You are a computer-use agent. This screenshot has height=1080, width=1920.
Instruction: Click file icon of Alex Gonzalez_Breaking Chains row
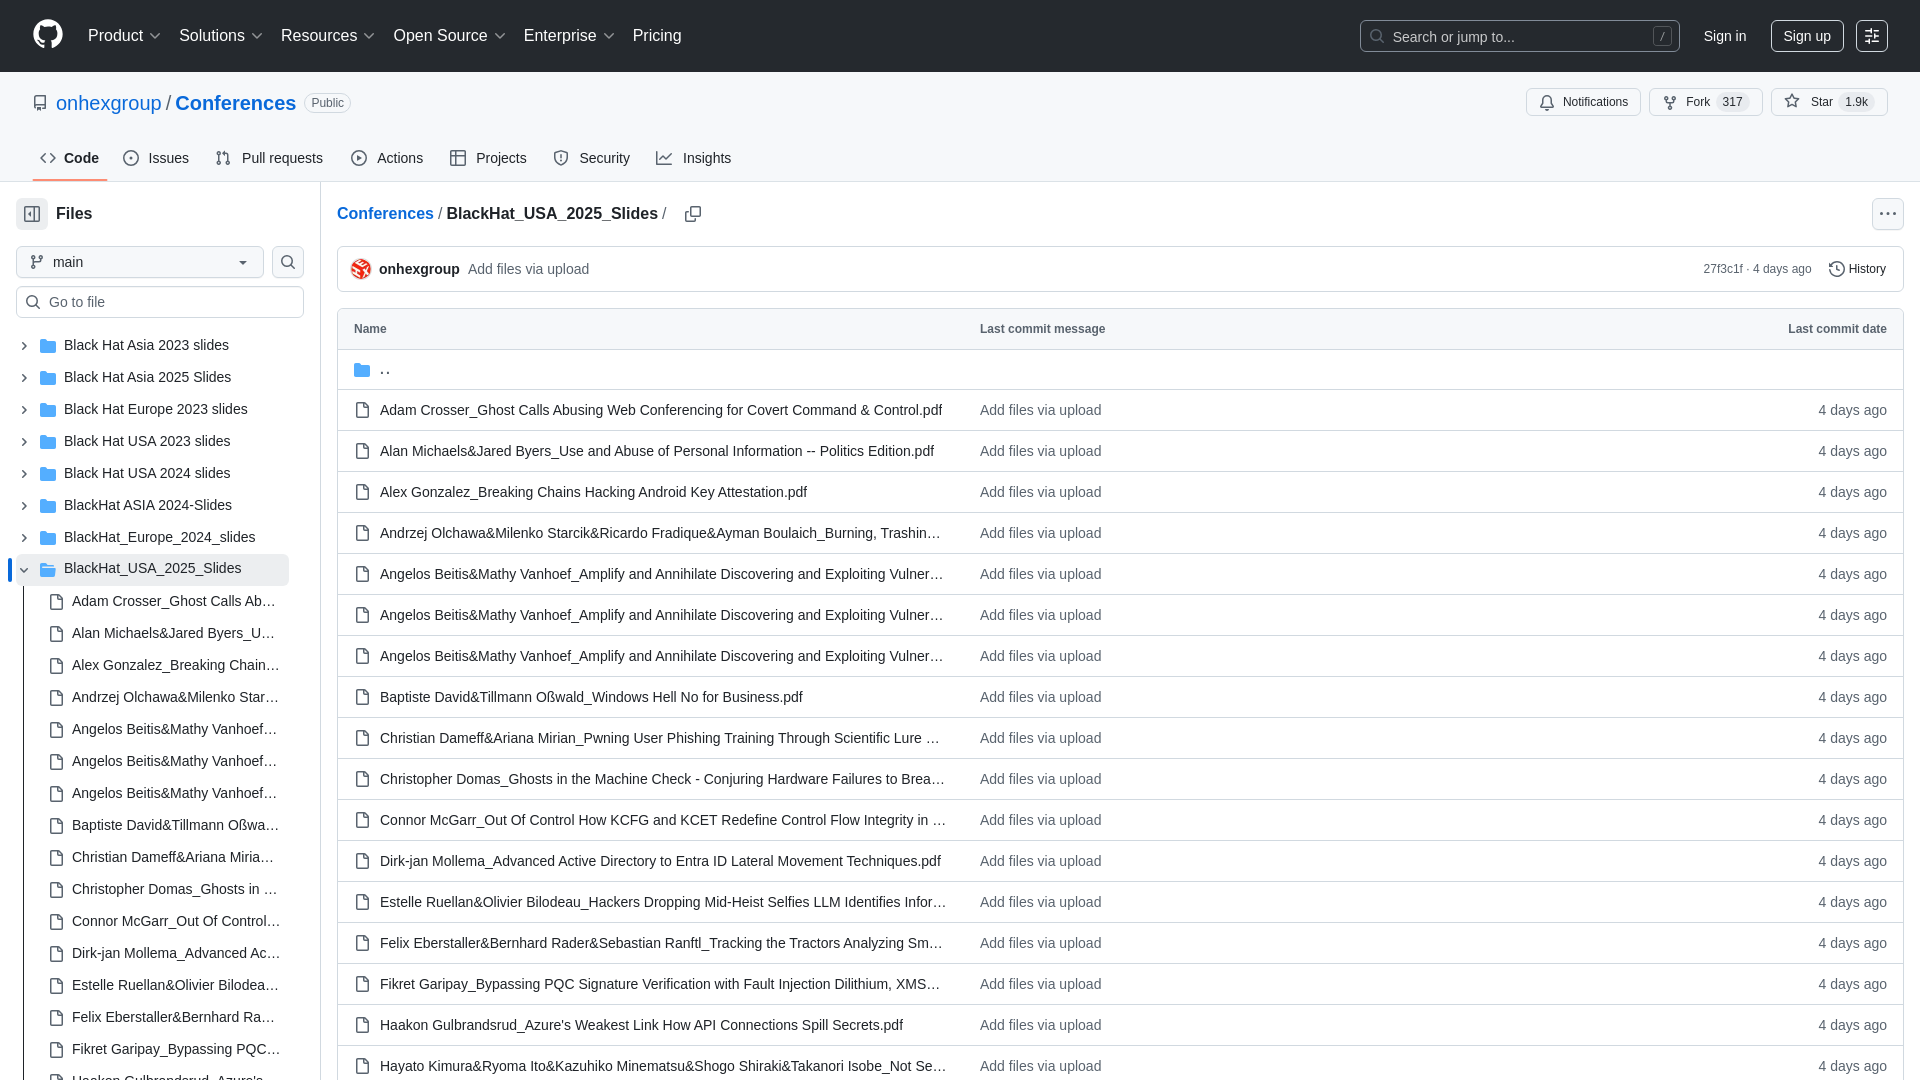pos(362,492)
